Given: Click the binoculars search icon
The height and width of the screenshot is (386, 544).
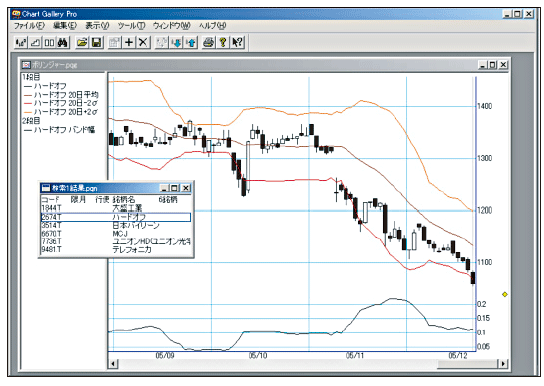Looking at the screenshot, I should tap(62, 43).
